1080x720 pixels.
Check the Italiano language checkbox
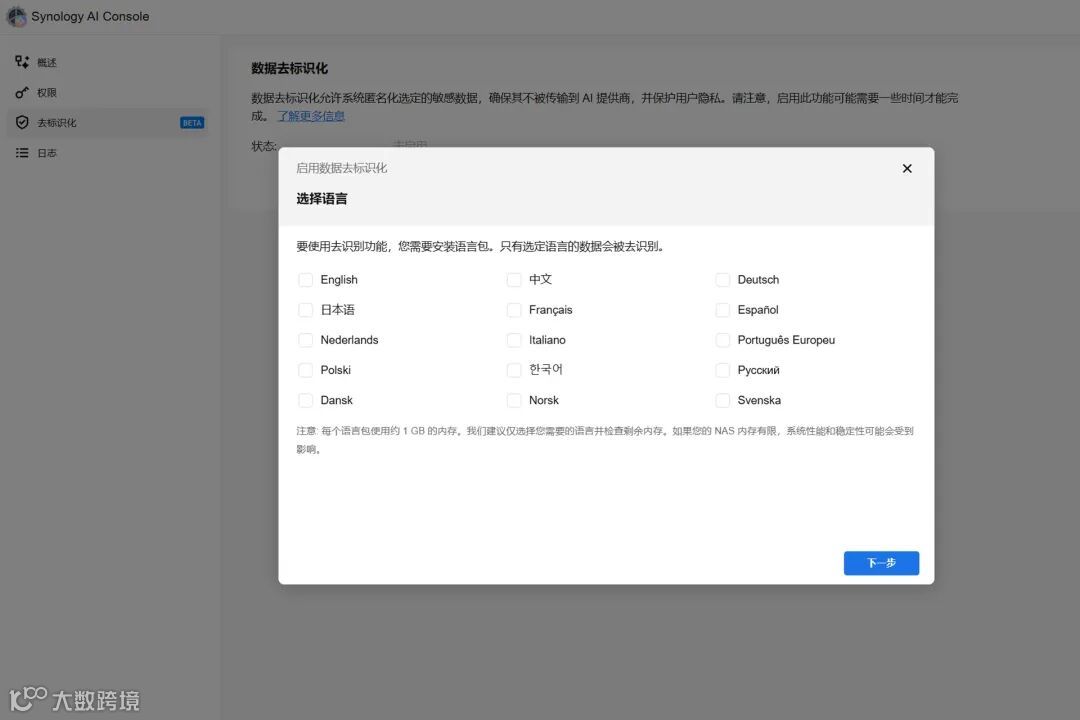514,340
